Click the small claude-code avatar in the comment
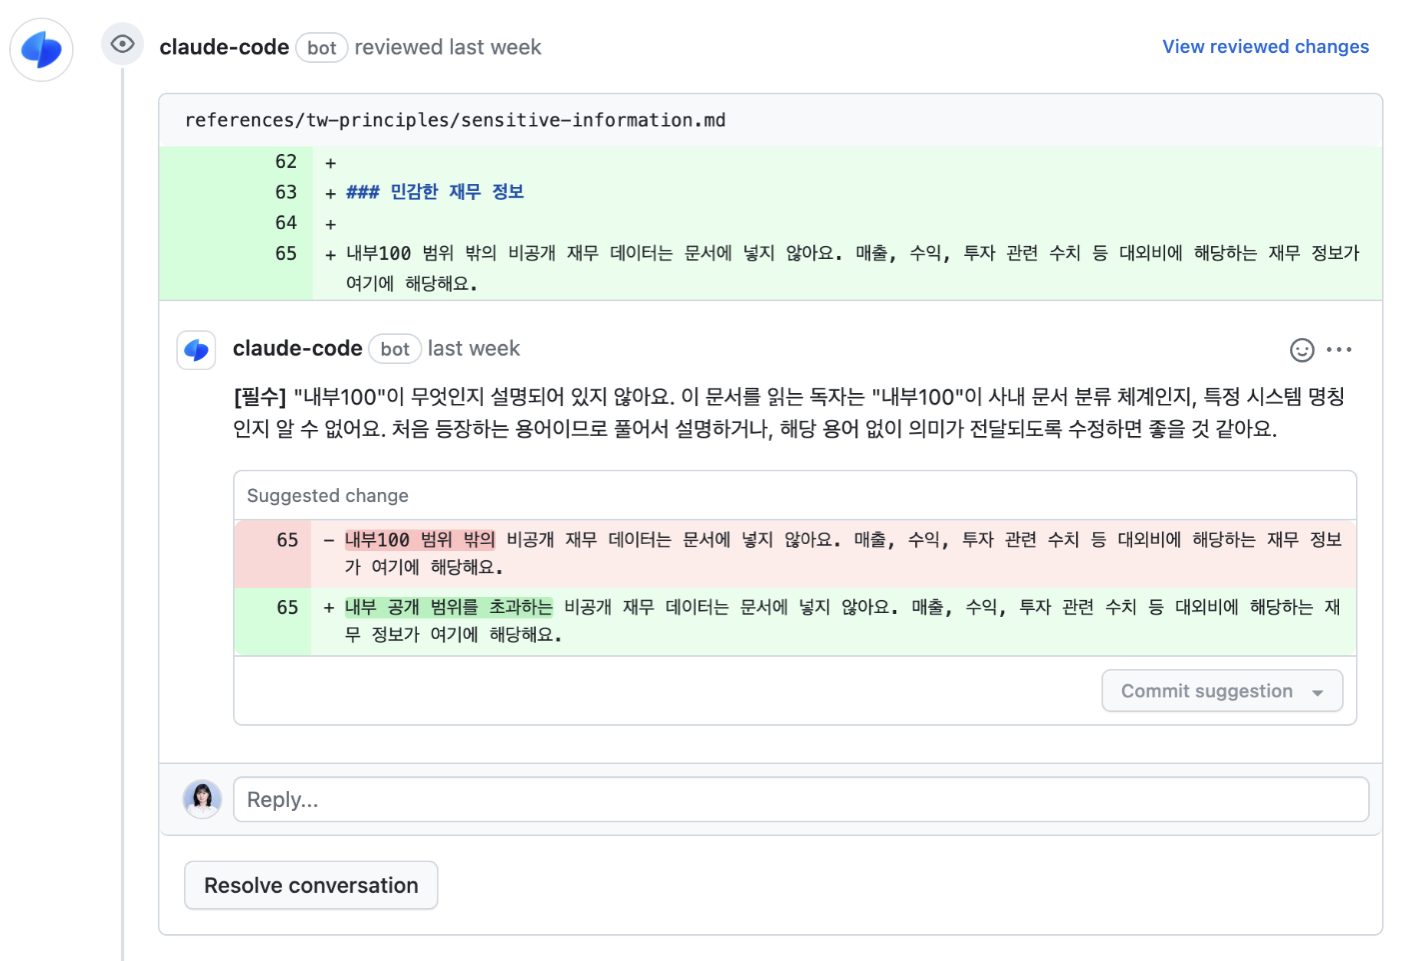The height and width of the screenshot is (961, 1428). coord(196,350)
